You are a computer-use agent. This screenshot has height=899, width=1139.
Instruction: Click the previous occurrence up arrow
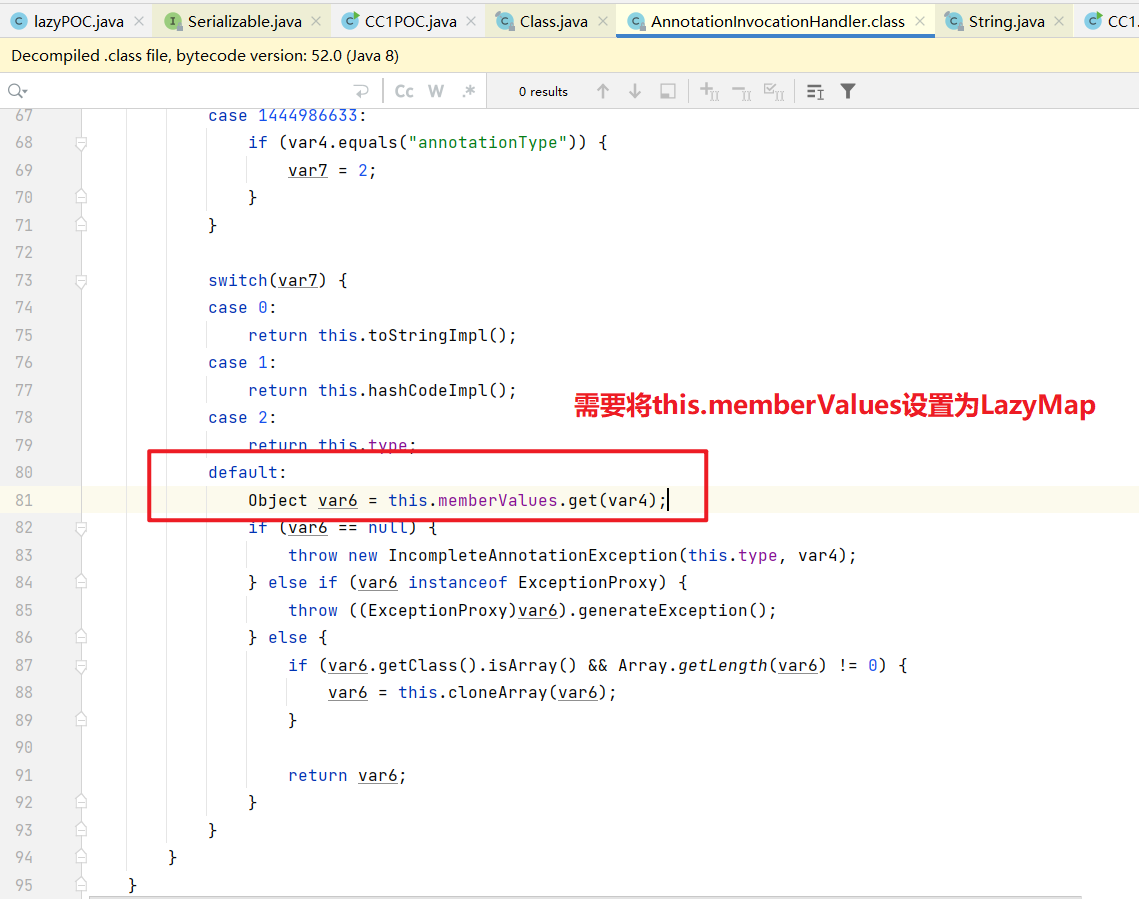pyautogui.click(x=603, y=91)
